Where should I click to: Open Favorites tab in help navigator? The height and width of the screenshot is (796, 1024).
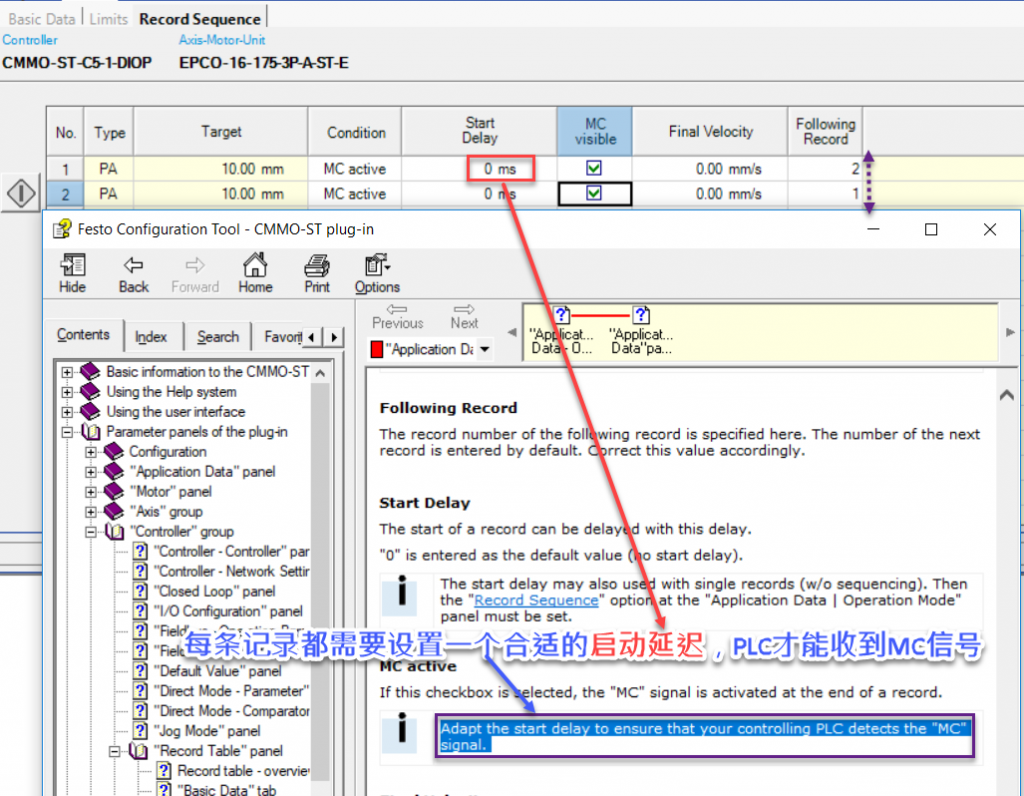pyautogui.click(x=281, y=337)
